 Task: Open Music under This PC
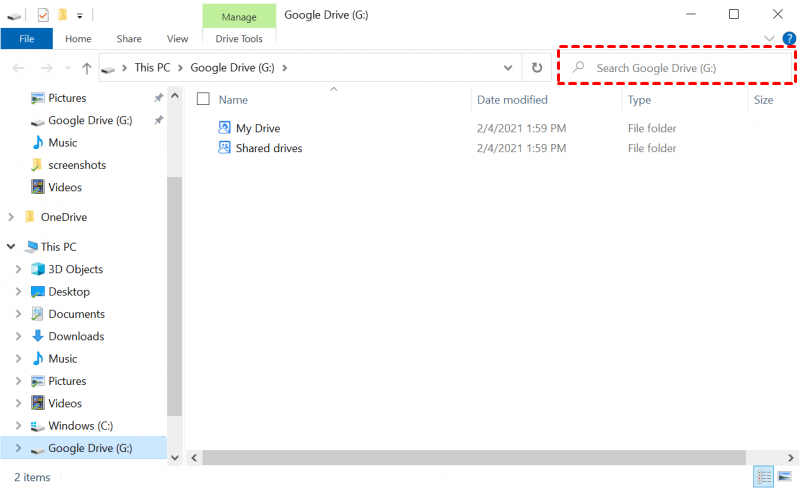point(62,359)
